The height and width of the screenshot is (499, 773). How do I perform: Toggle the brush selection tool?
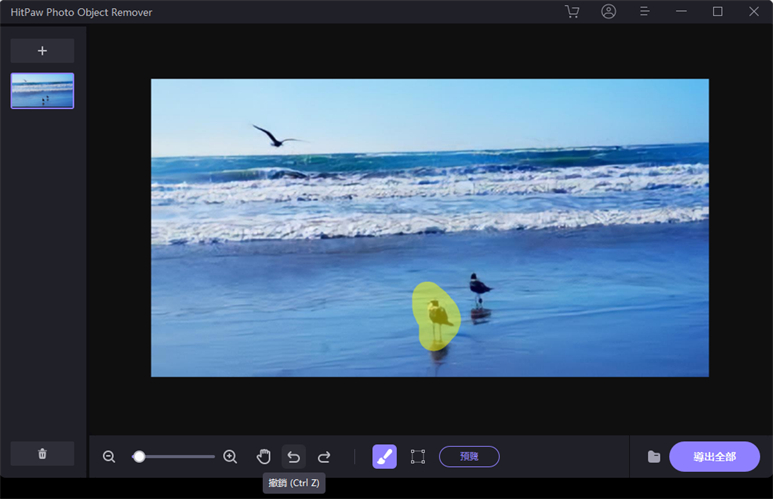coord(385,457)
